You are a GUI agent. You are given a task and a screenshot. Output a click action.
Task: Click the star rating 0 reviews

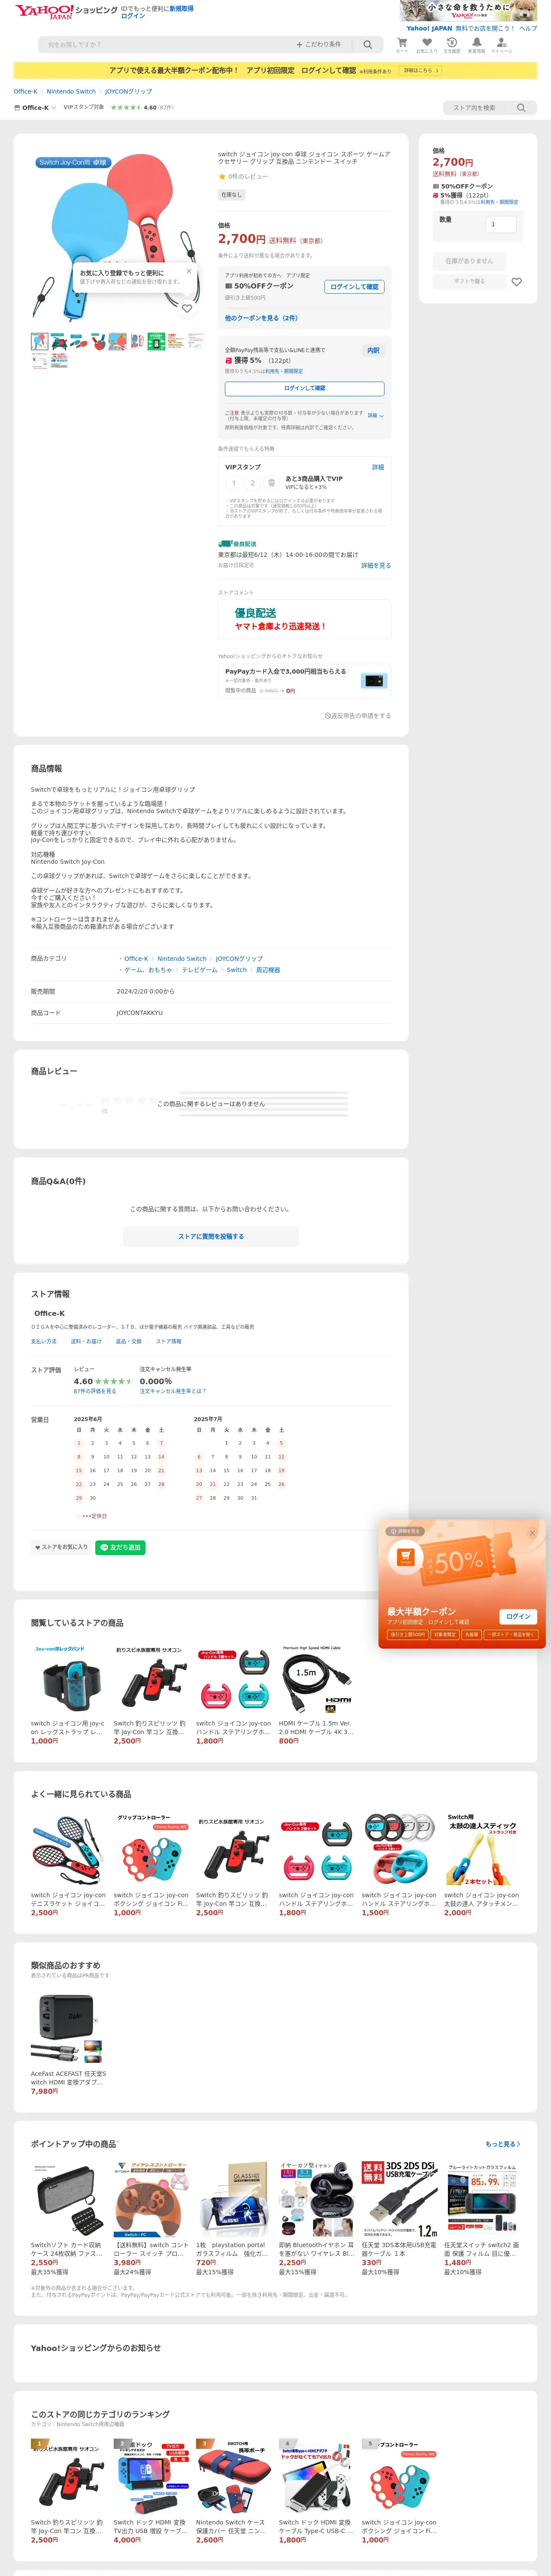[x=243, y=176]
